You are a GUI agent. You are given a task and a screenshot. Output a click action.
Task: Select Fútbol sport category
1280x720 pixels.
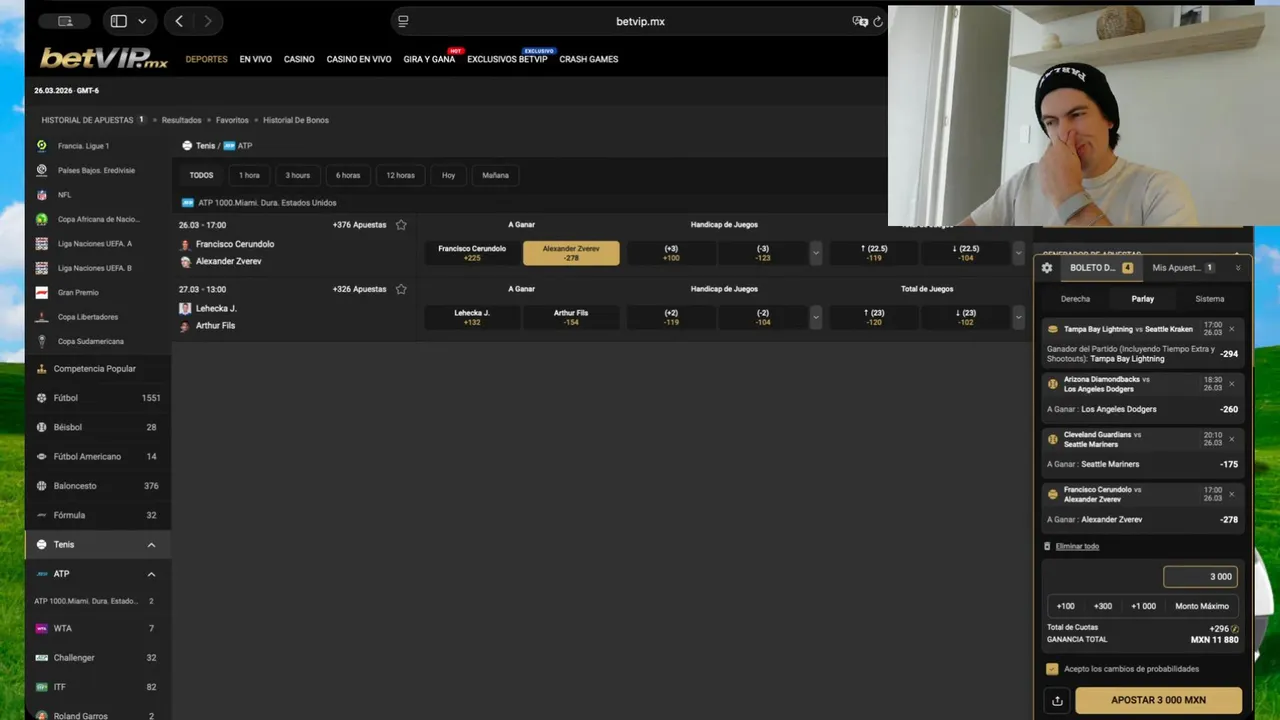point(98,398)
